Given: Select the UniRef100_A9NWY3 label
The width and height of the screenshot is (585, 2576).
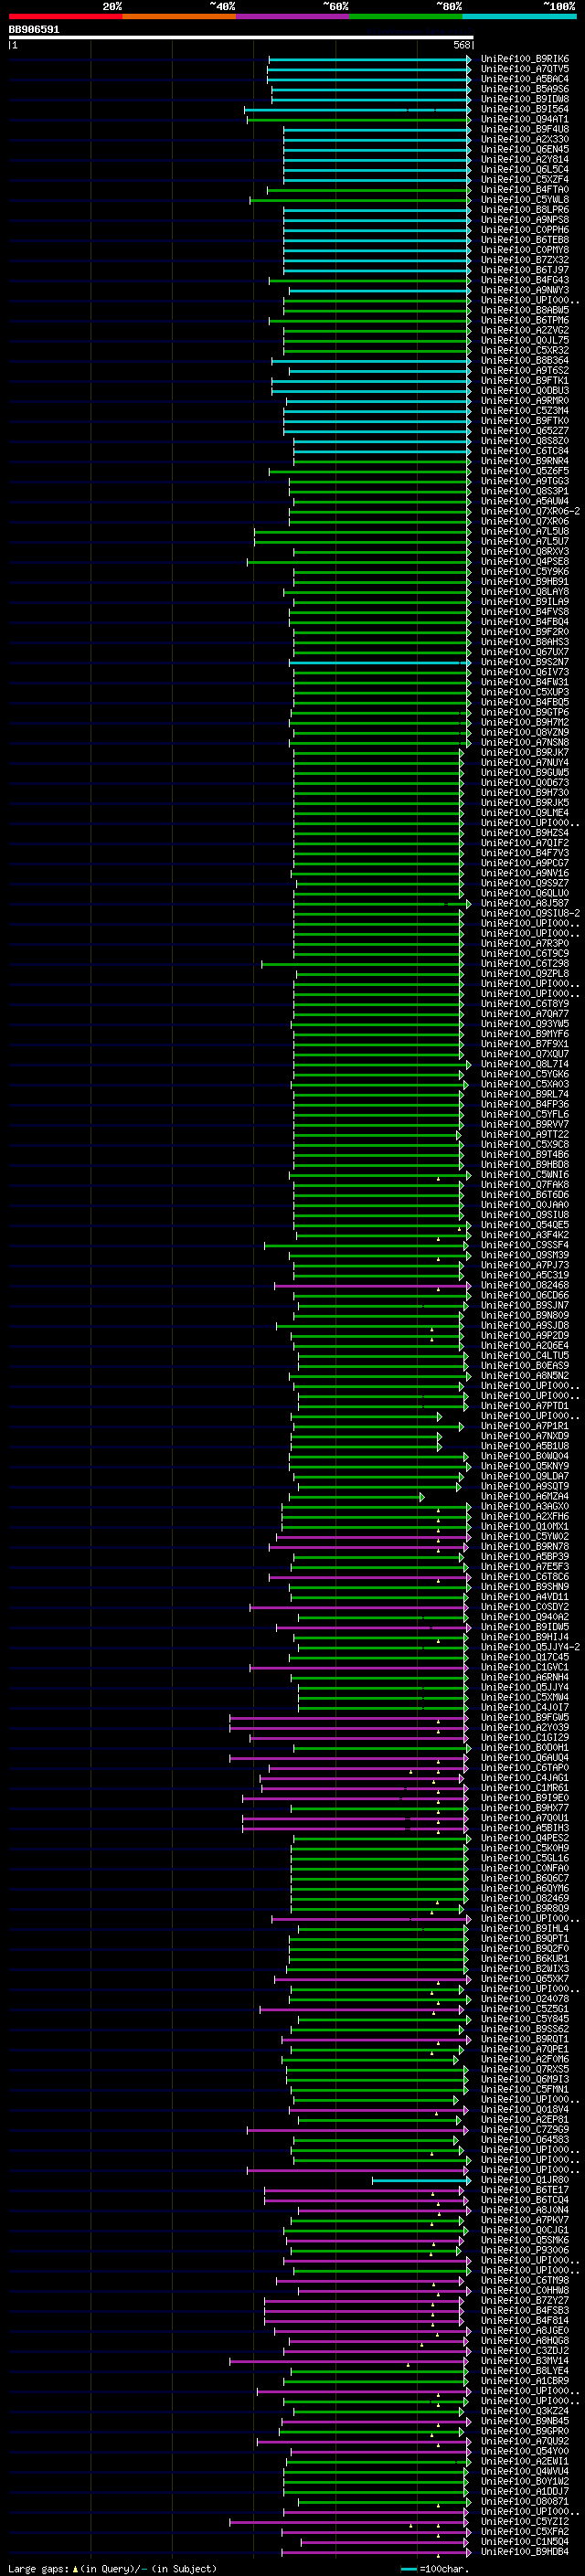Looking at the screenshot, I should tap(525, 290).
